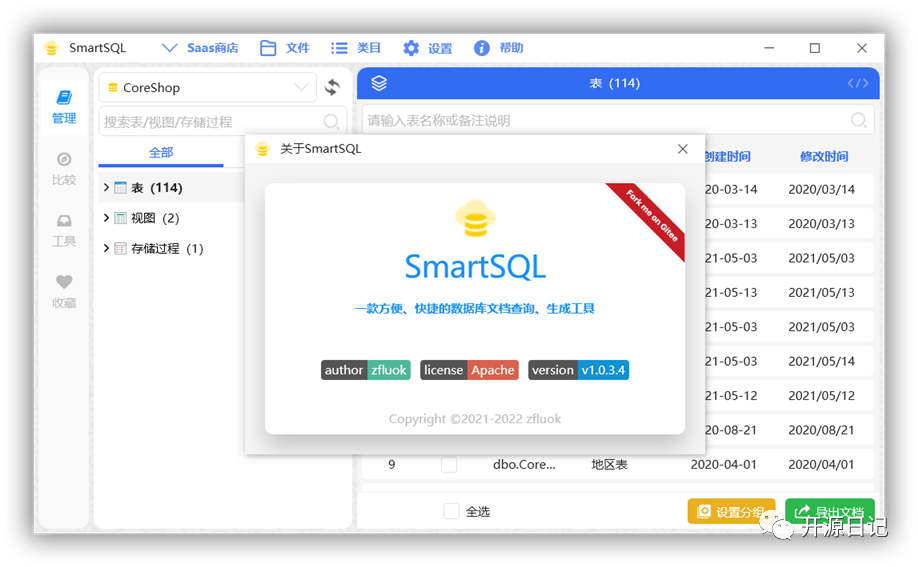Click the SmartSQL title in about dialog
918x567 pixels.
pos(475,267)
